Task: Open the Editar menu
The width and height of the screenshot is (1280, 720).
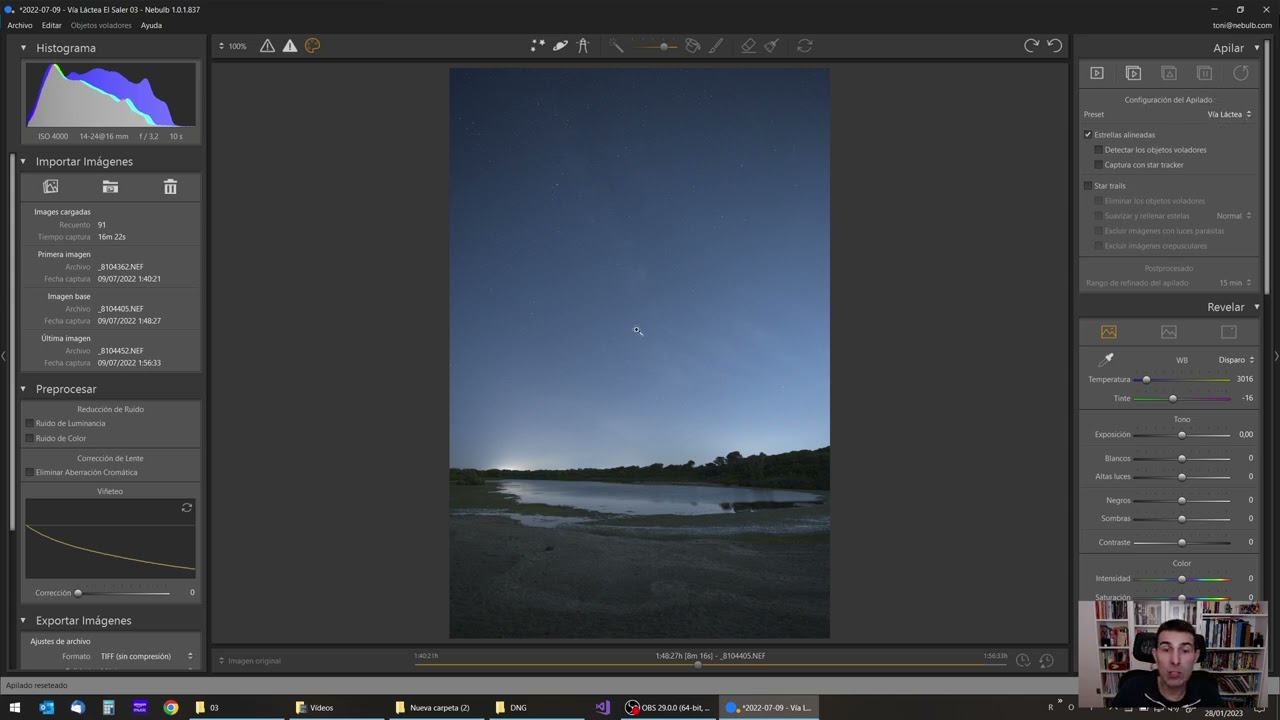Action: point(51,25)
